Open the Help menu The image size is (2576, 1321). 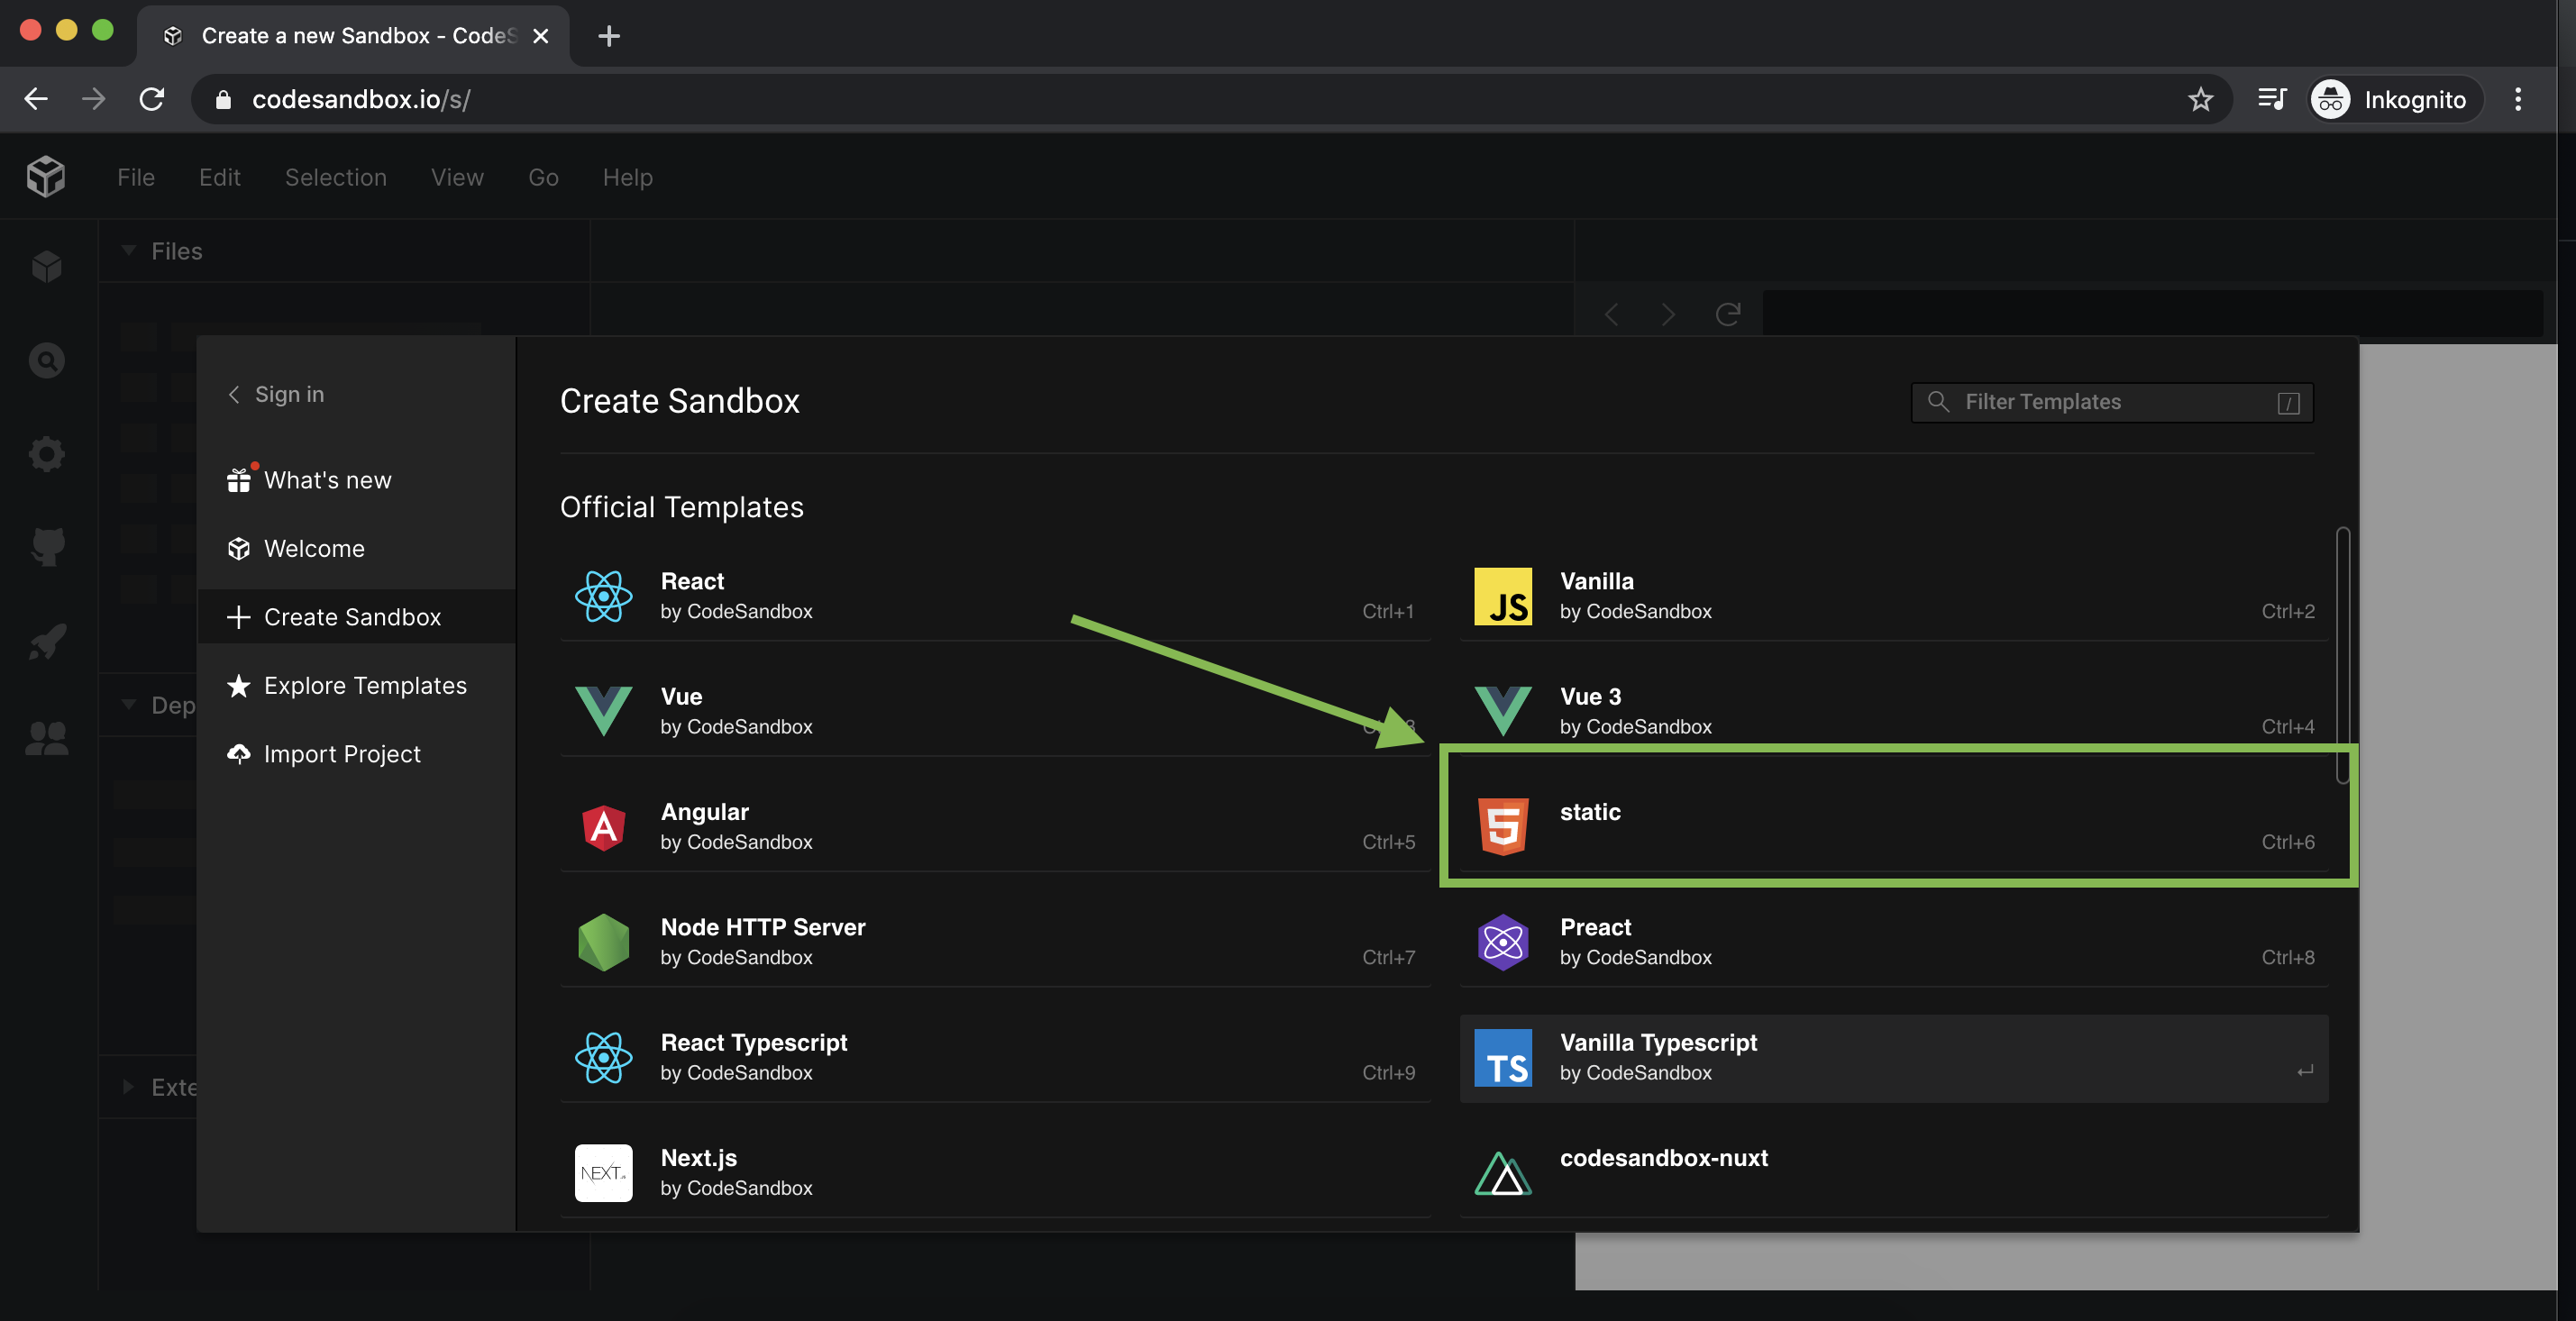(x=627, y=177)
